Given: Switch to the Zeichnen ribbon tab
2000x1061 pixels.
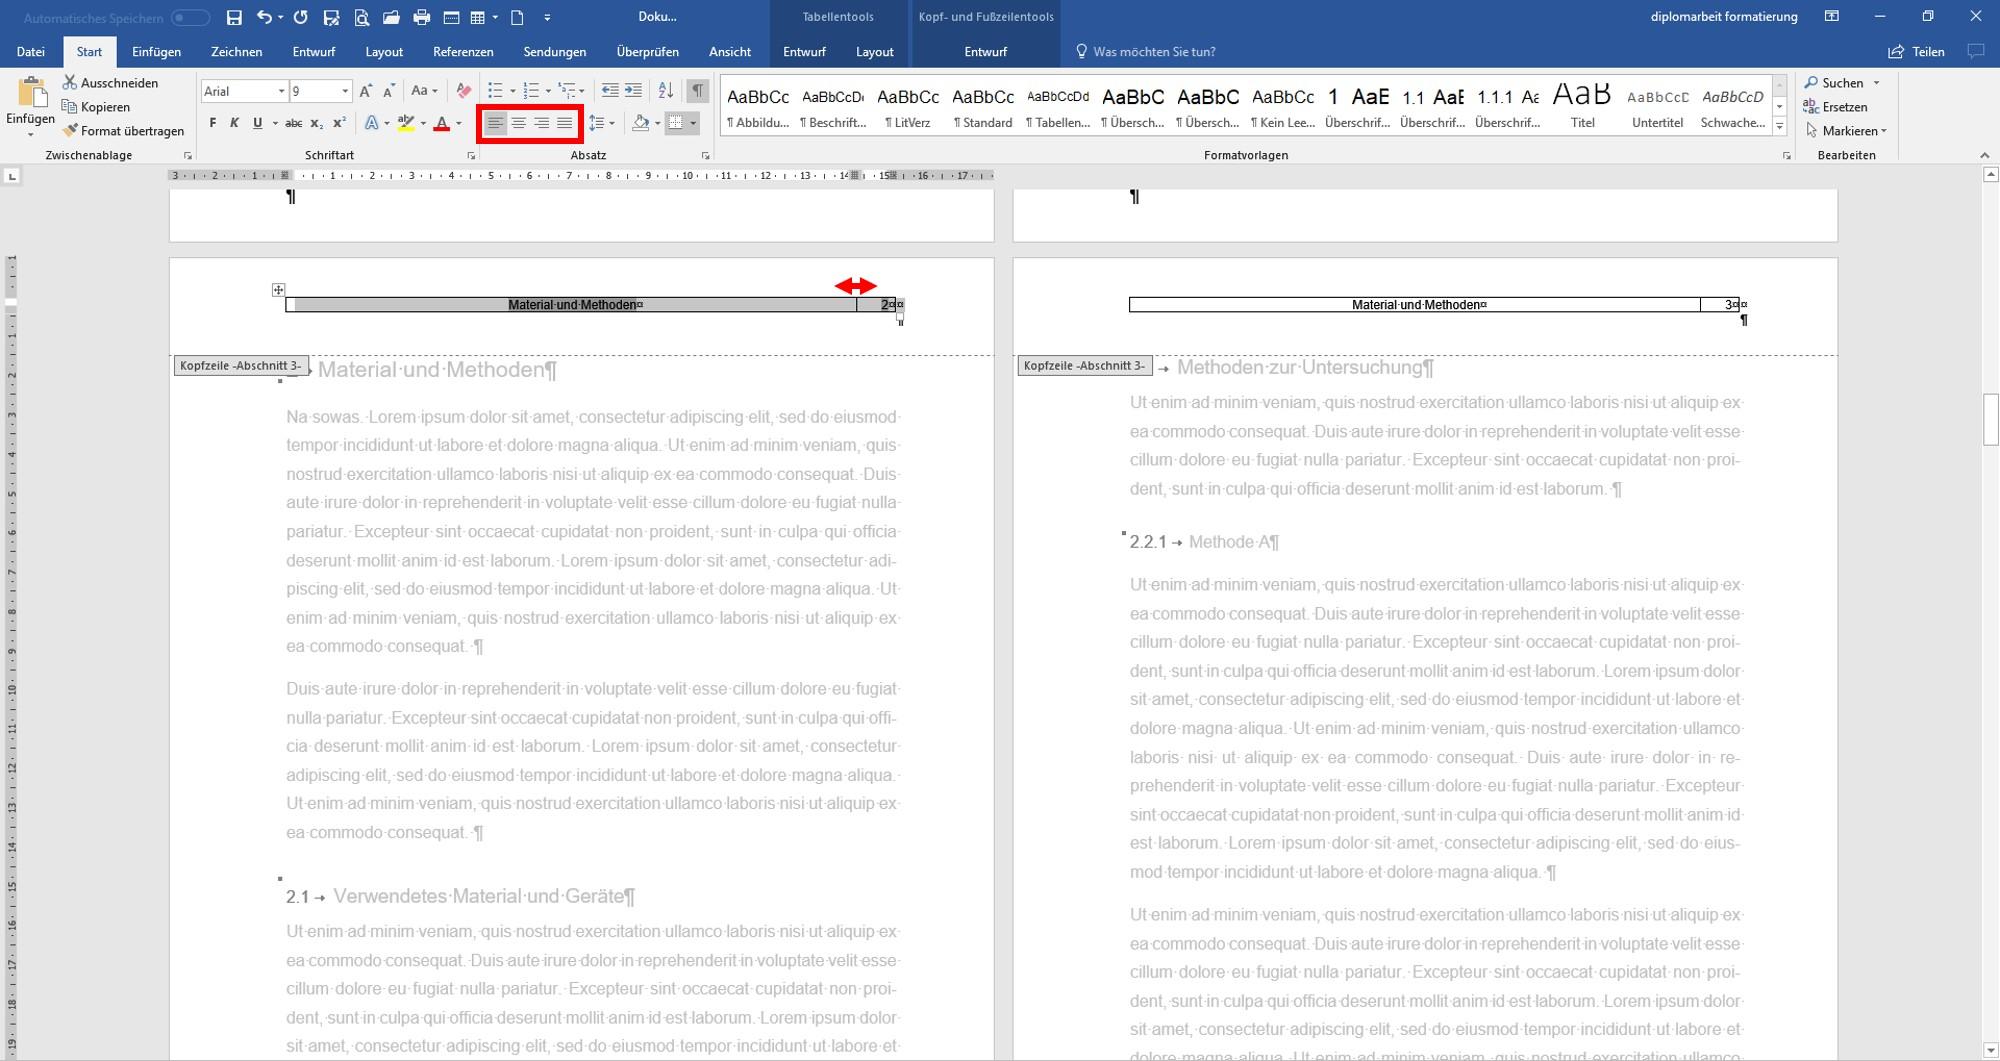Looking at the screenshot, I should click(x=237, y=52).
